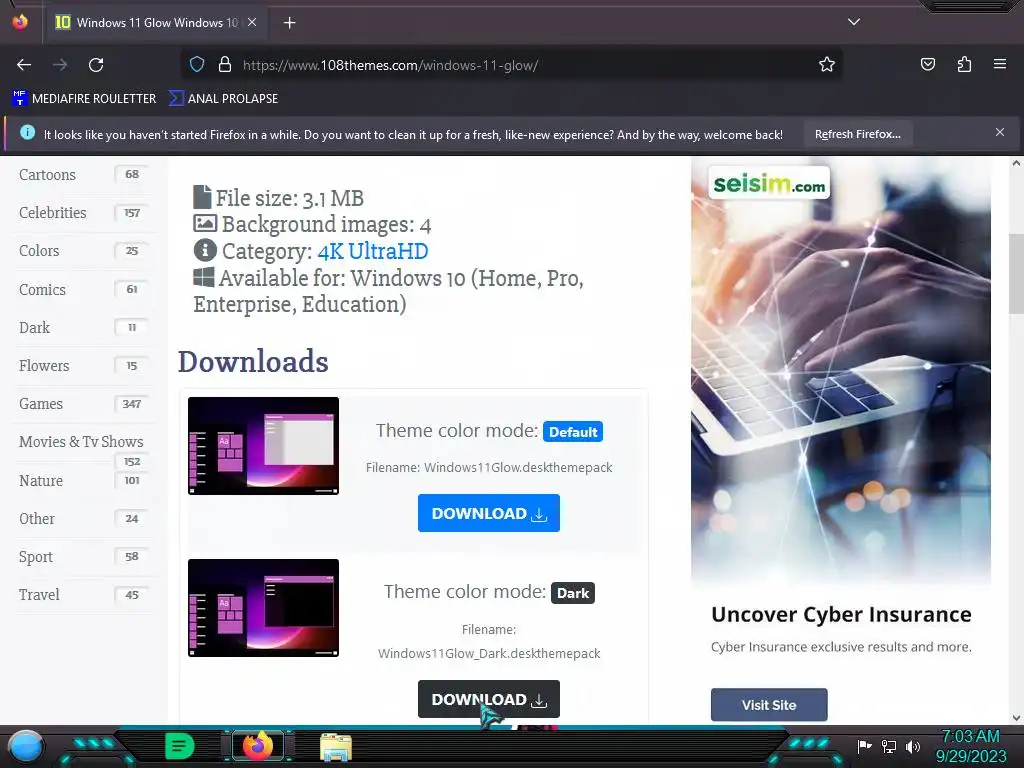Click the notification info icon
The image size is (1024, 768).
click(x=27, y=133)
